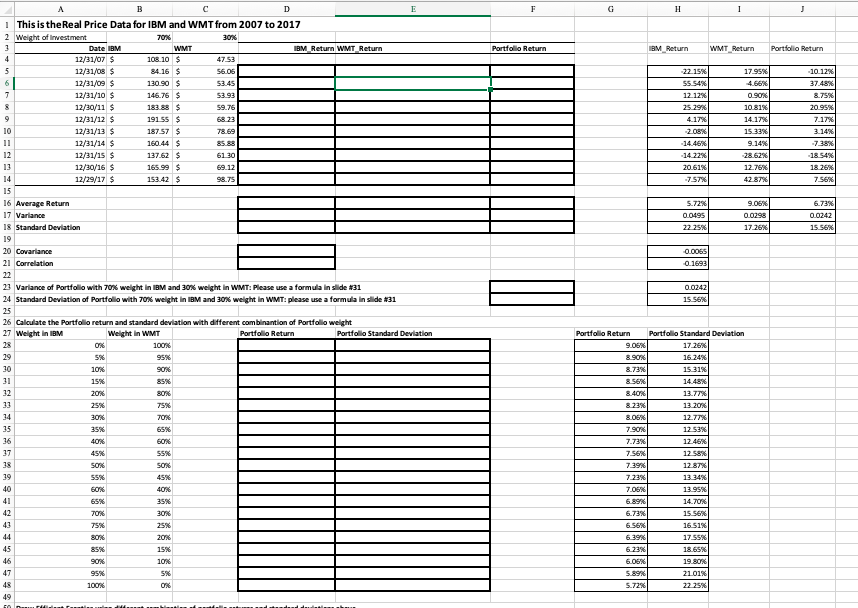Select the cell showing 22.25% standard deviation
The height and width of the screenshot is (608, 858).
point(678,227)
